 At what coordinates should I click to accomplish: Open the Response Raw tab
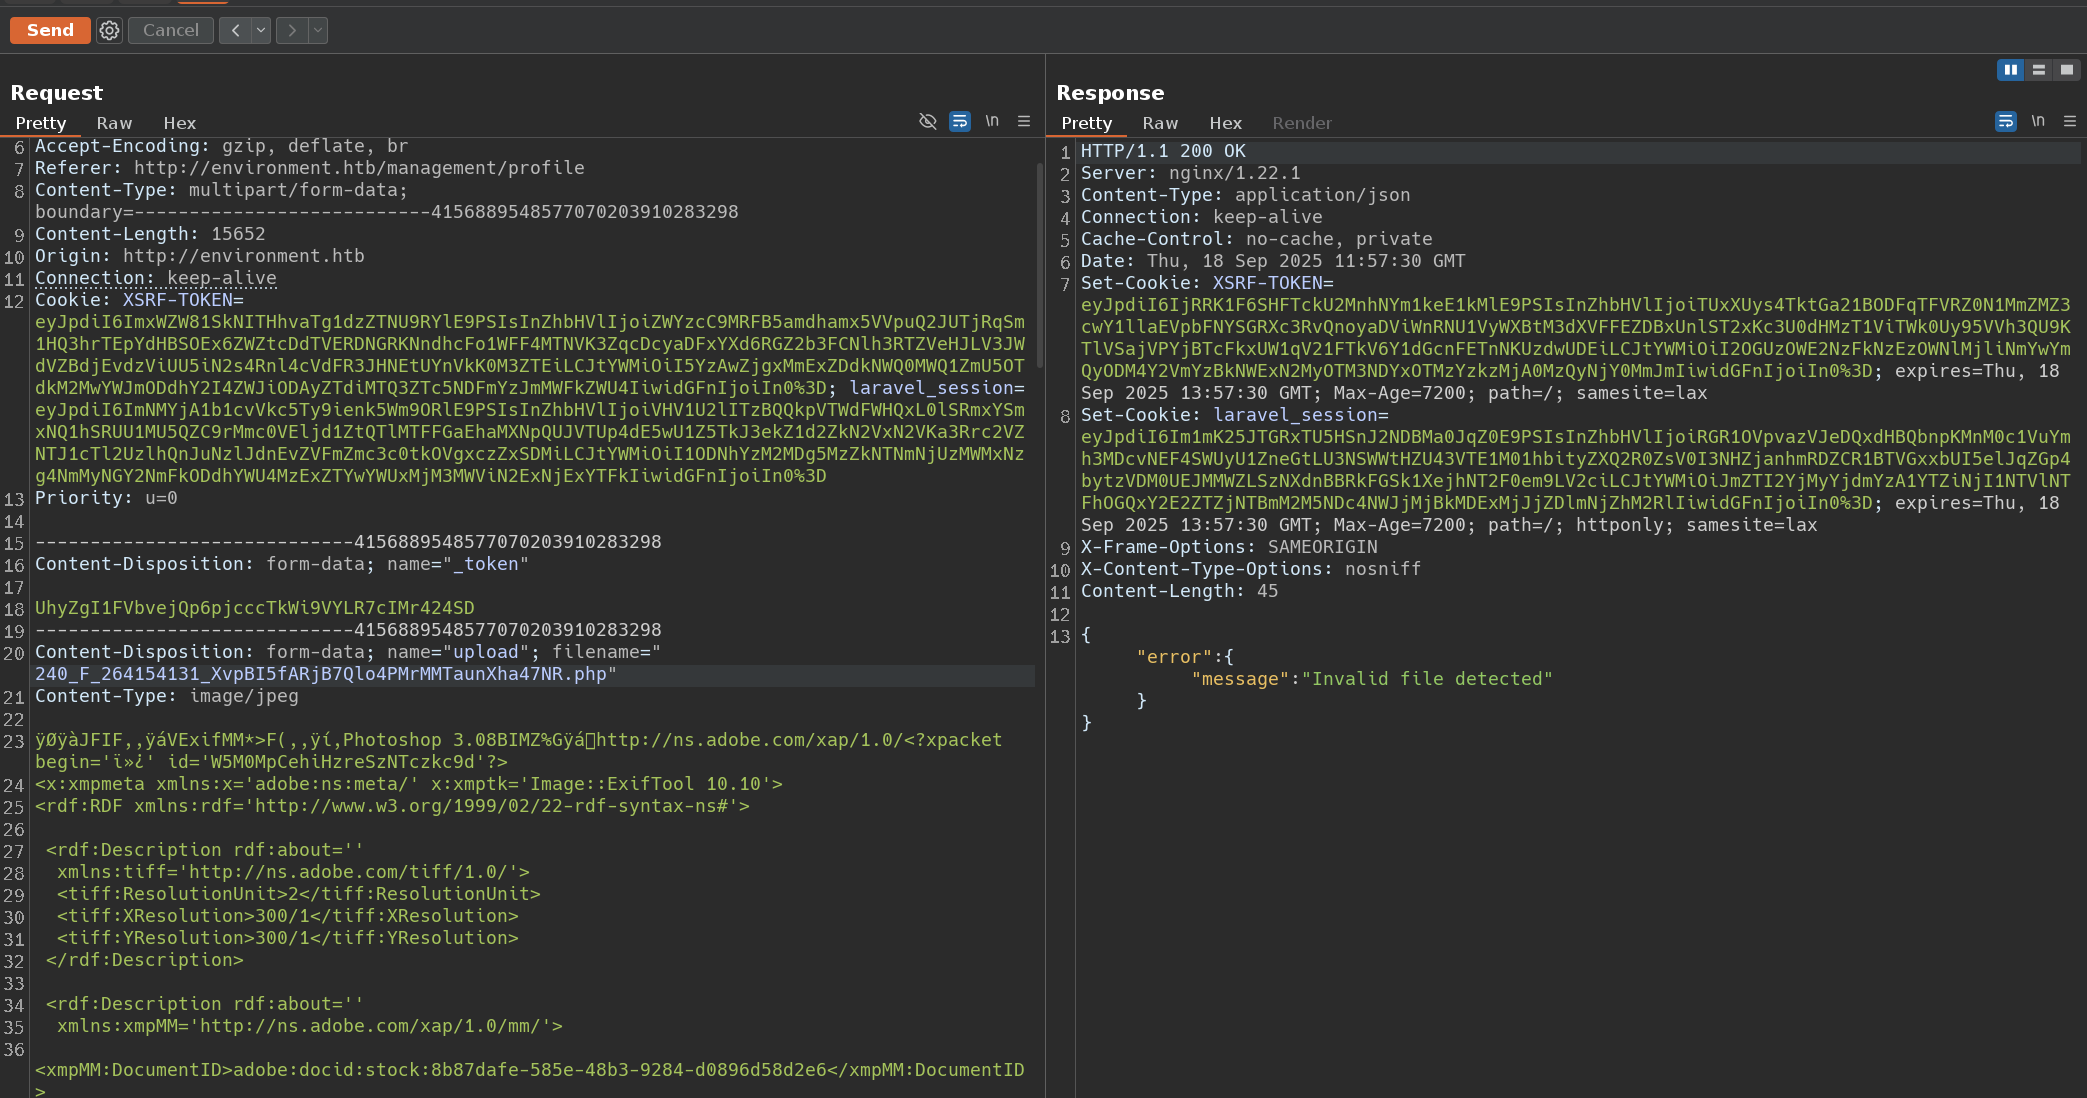point(1160,123)
